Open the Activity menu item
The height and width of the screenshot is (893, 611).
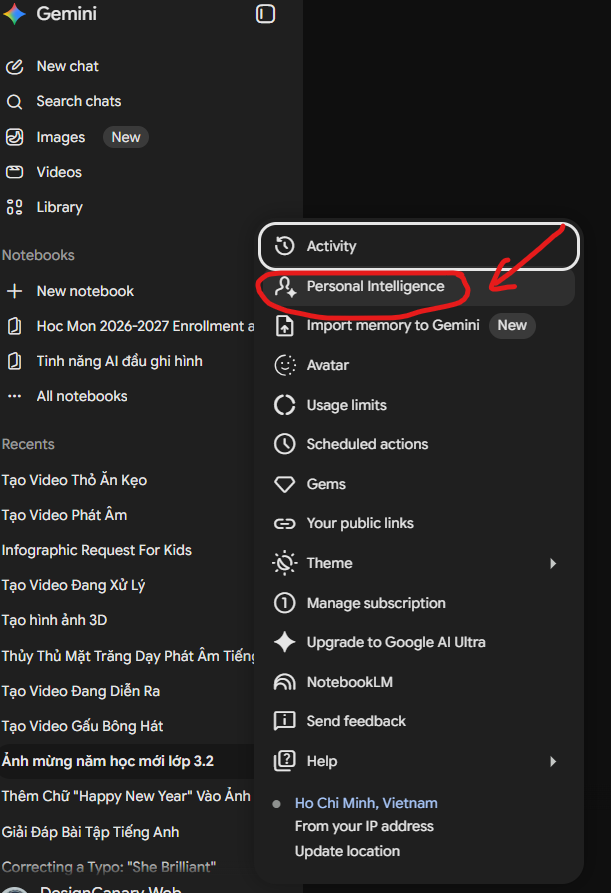419,246
